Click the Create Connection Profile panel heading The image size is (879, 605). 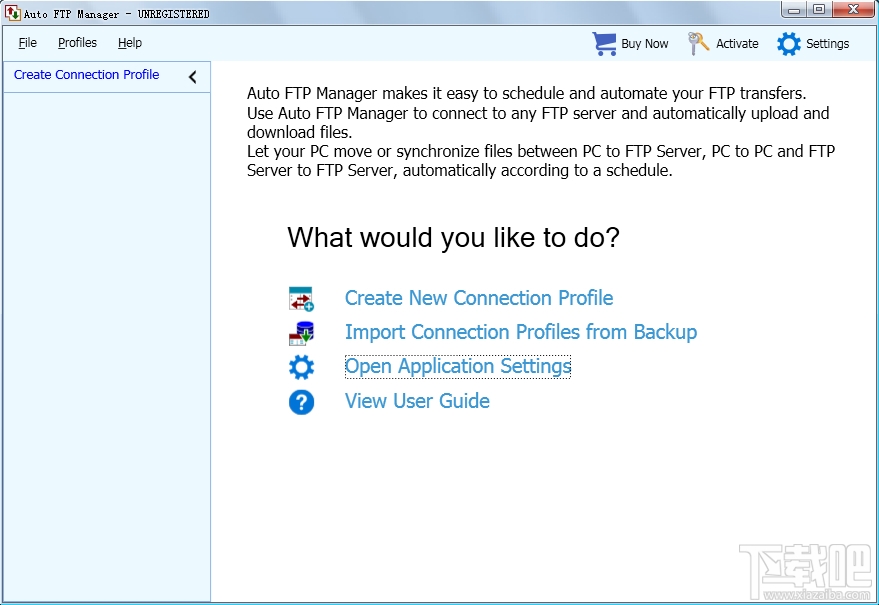(86, 74)
